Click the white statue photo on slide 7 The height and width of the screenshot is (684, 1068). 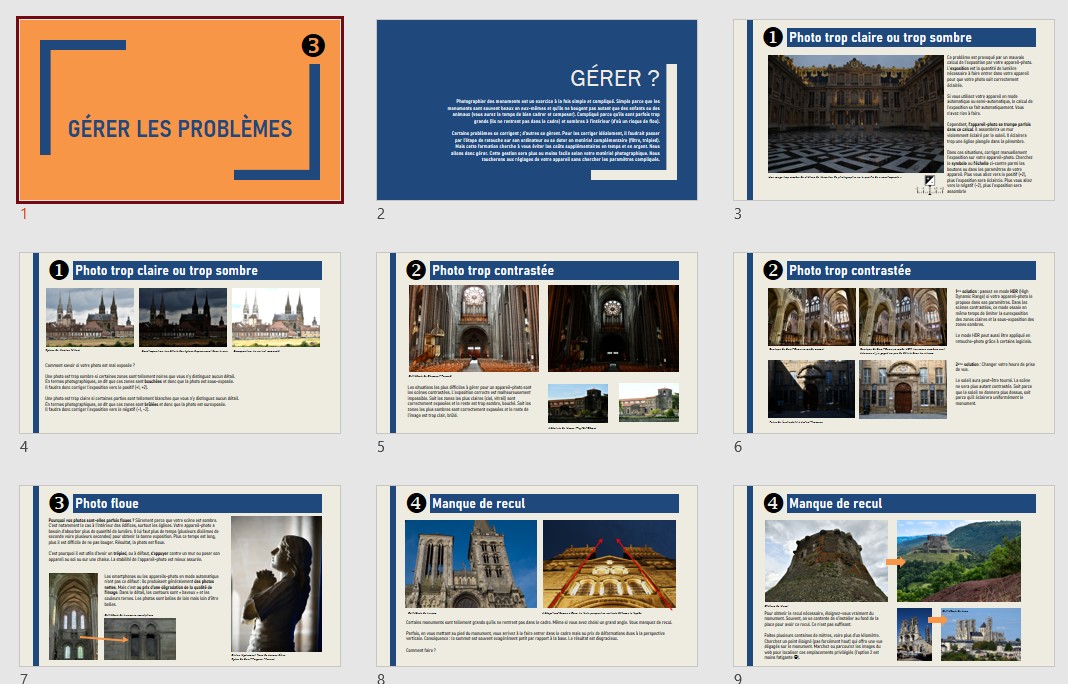click(276, 582)
